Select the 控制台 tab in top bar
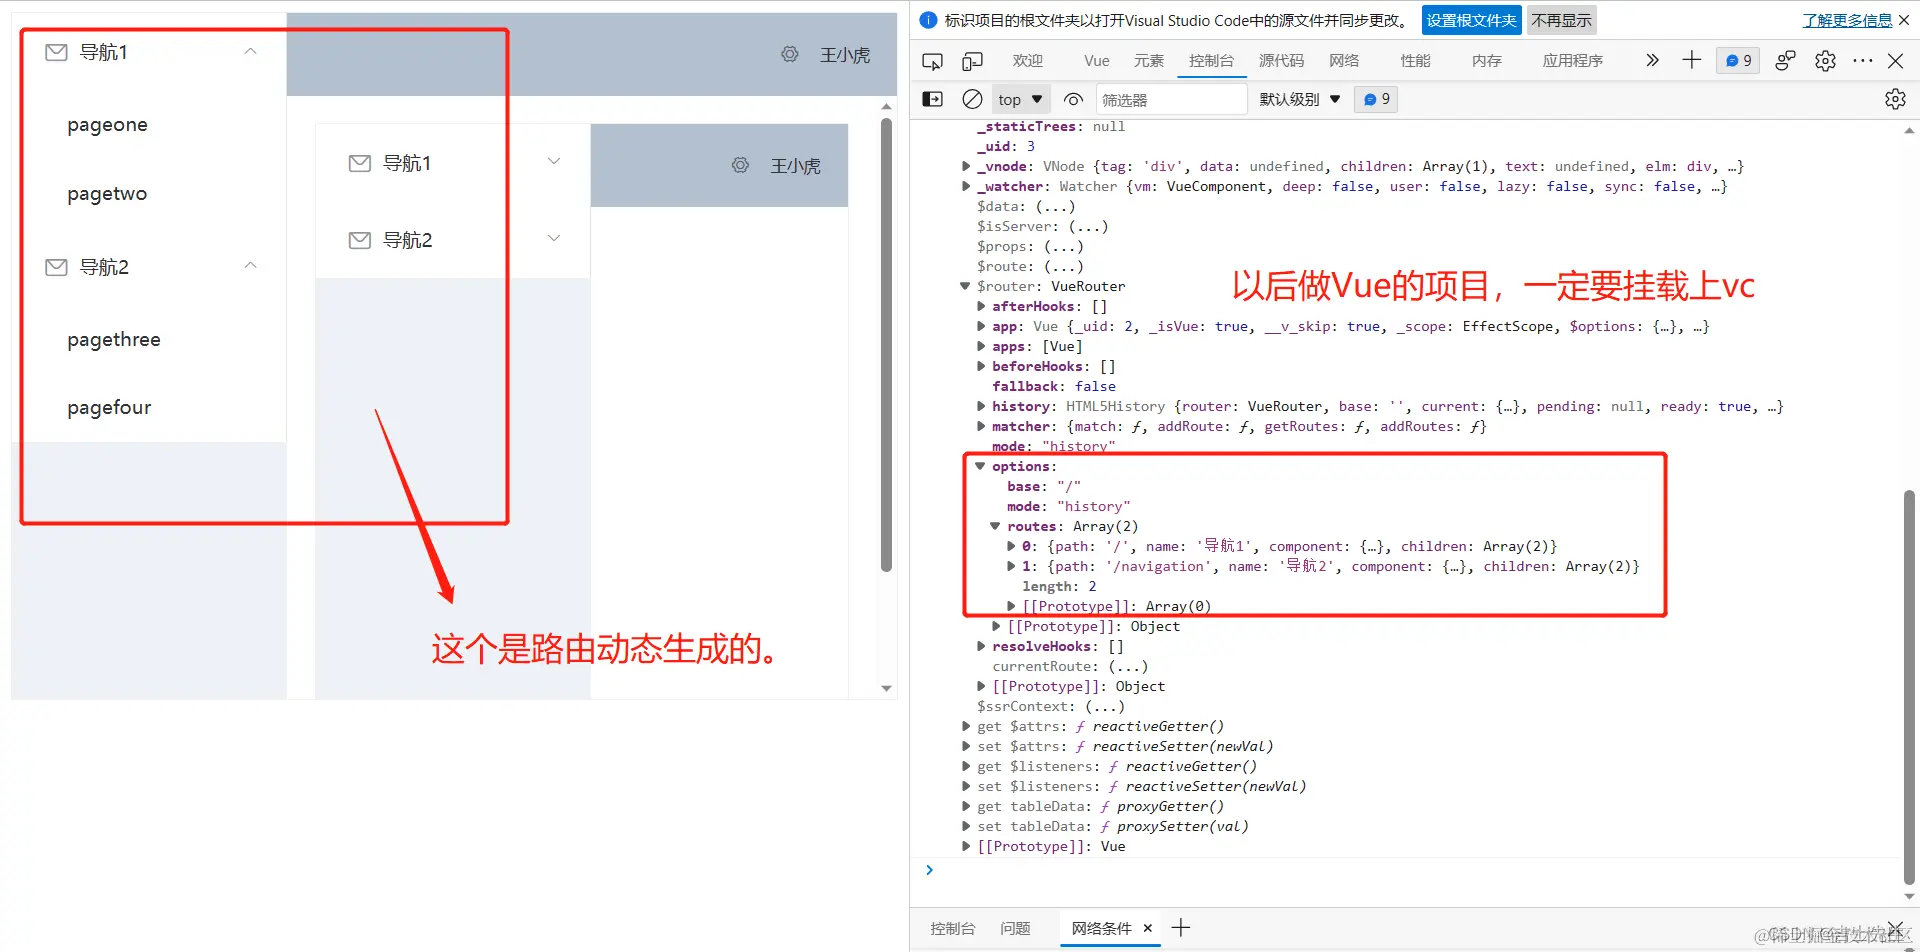Screen dimensions: 1920x952 1211,60
